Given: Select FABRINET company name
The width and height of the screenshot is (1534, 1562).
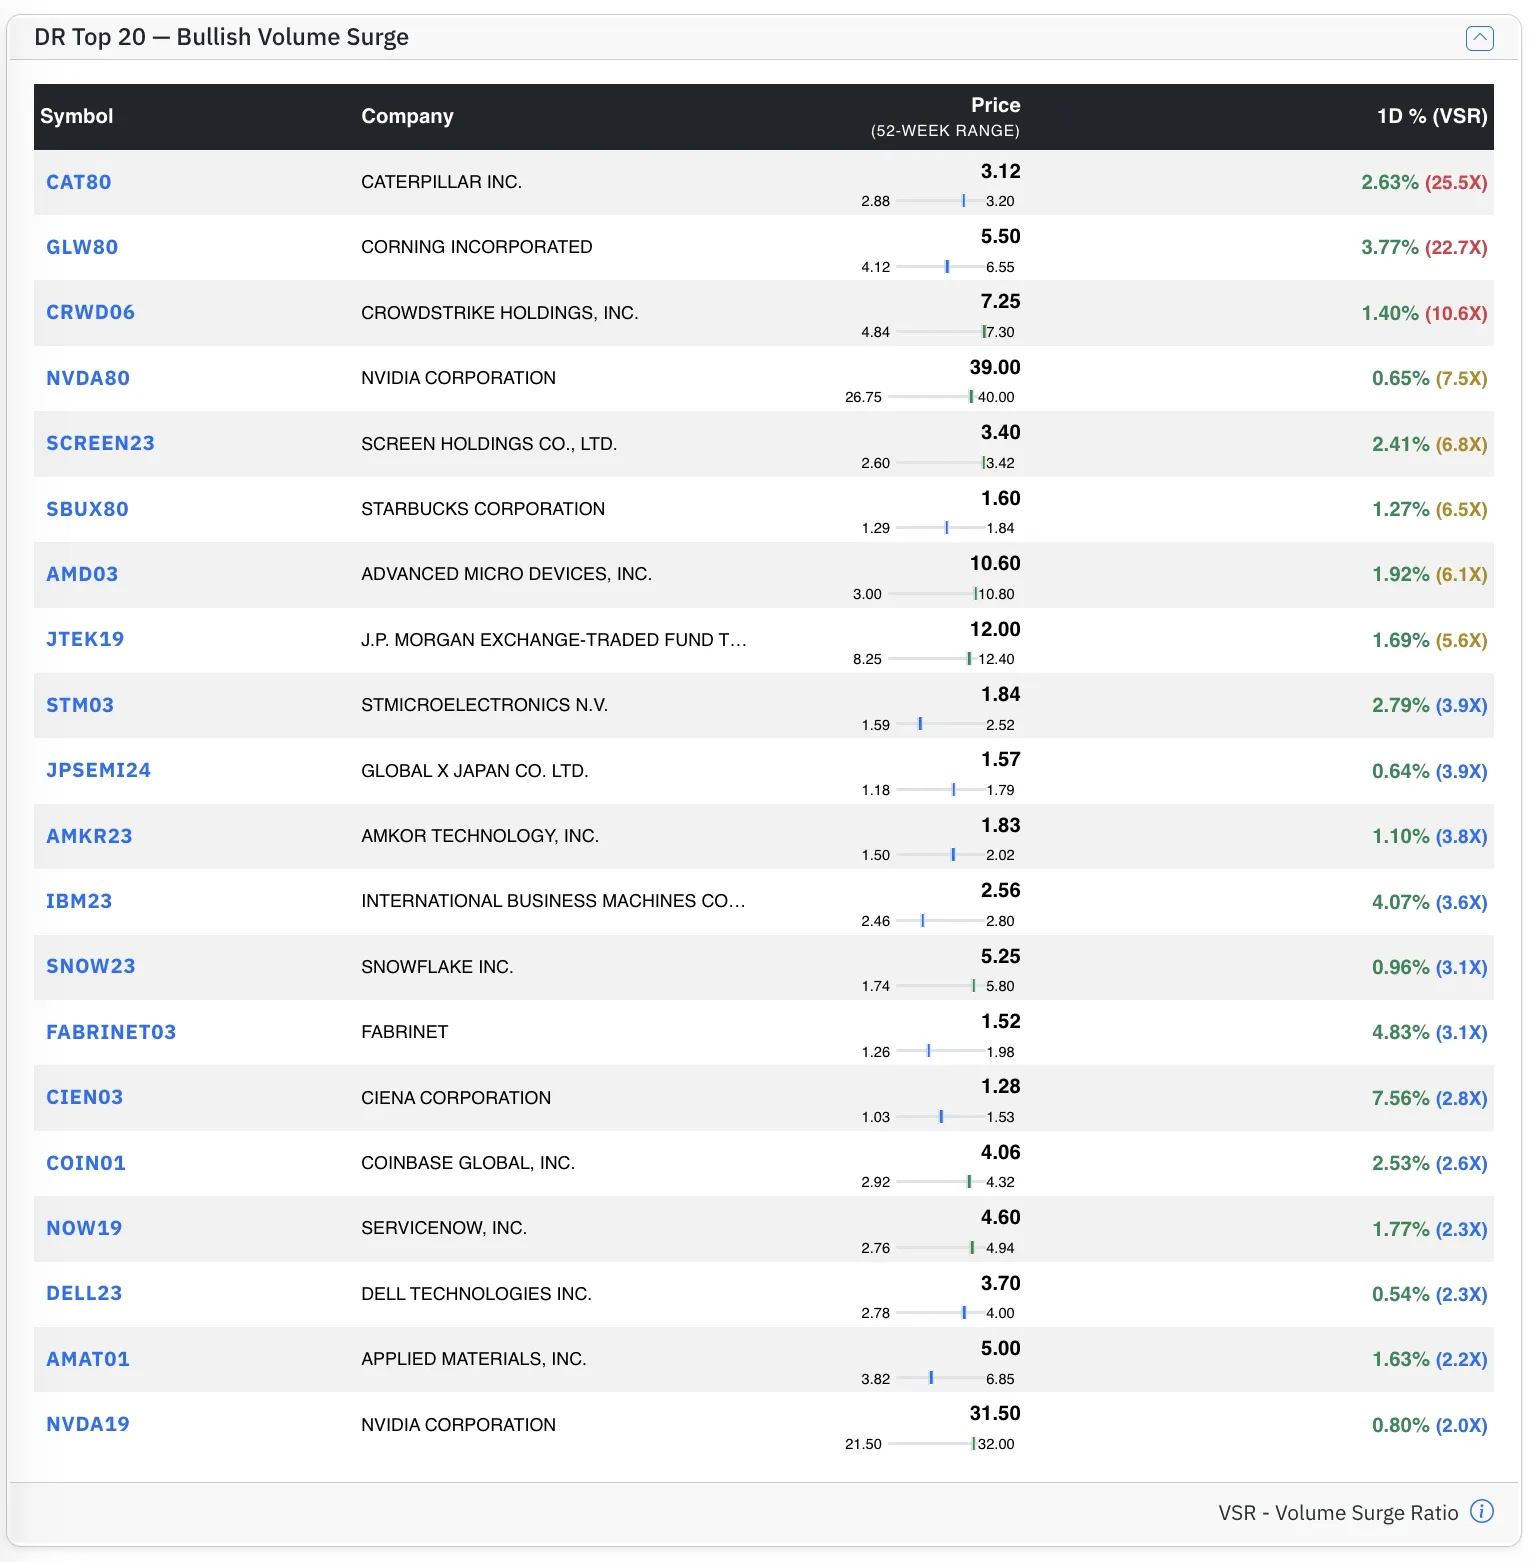Looking at the screenshot, I should (x=405, y=1032).
